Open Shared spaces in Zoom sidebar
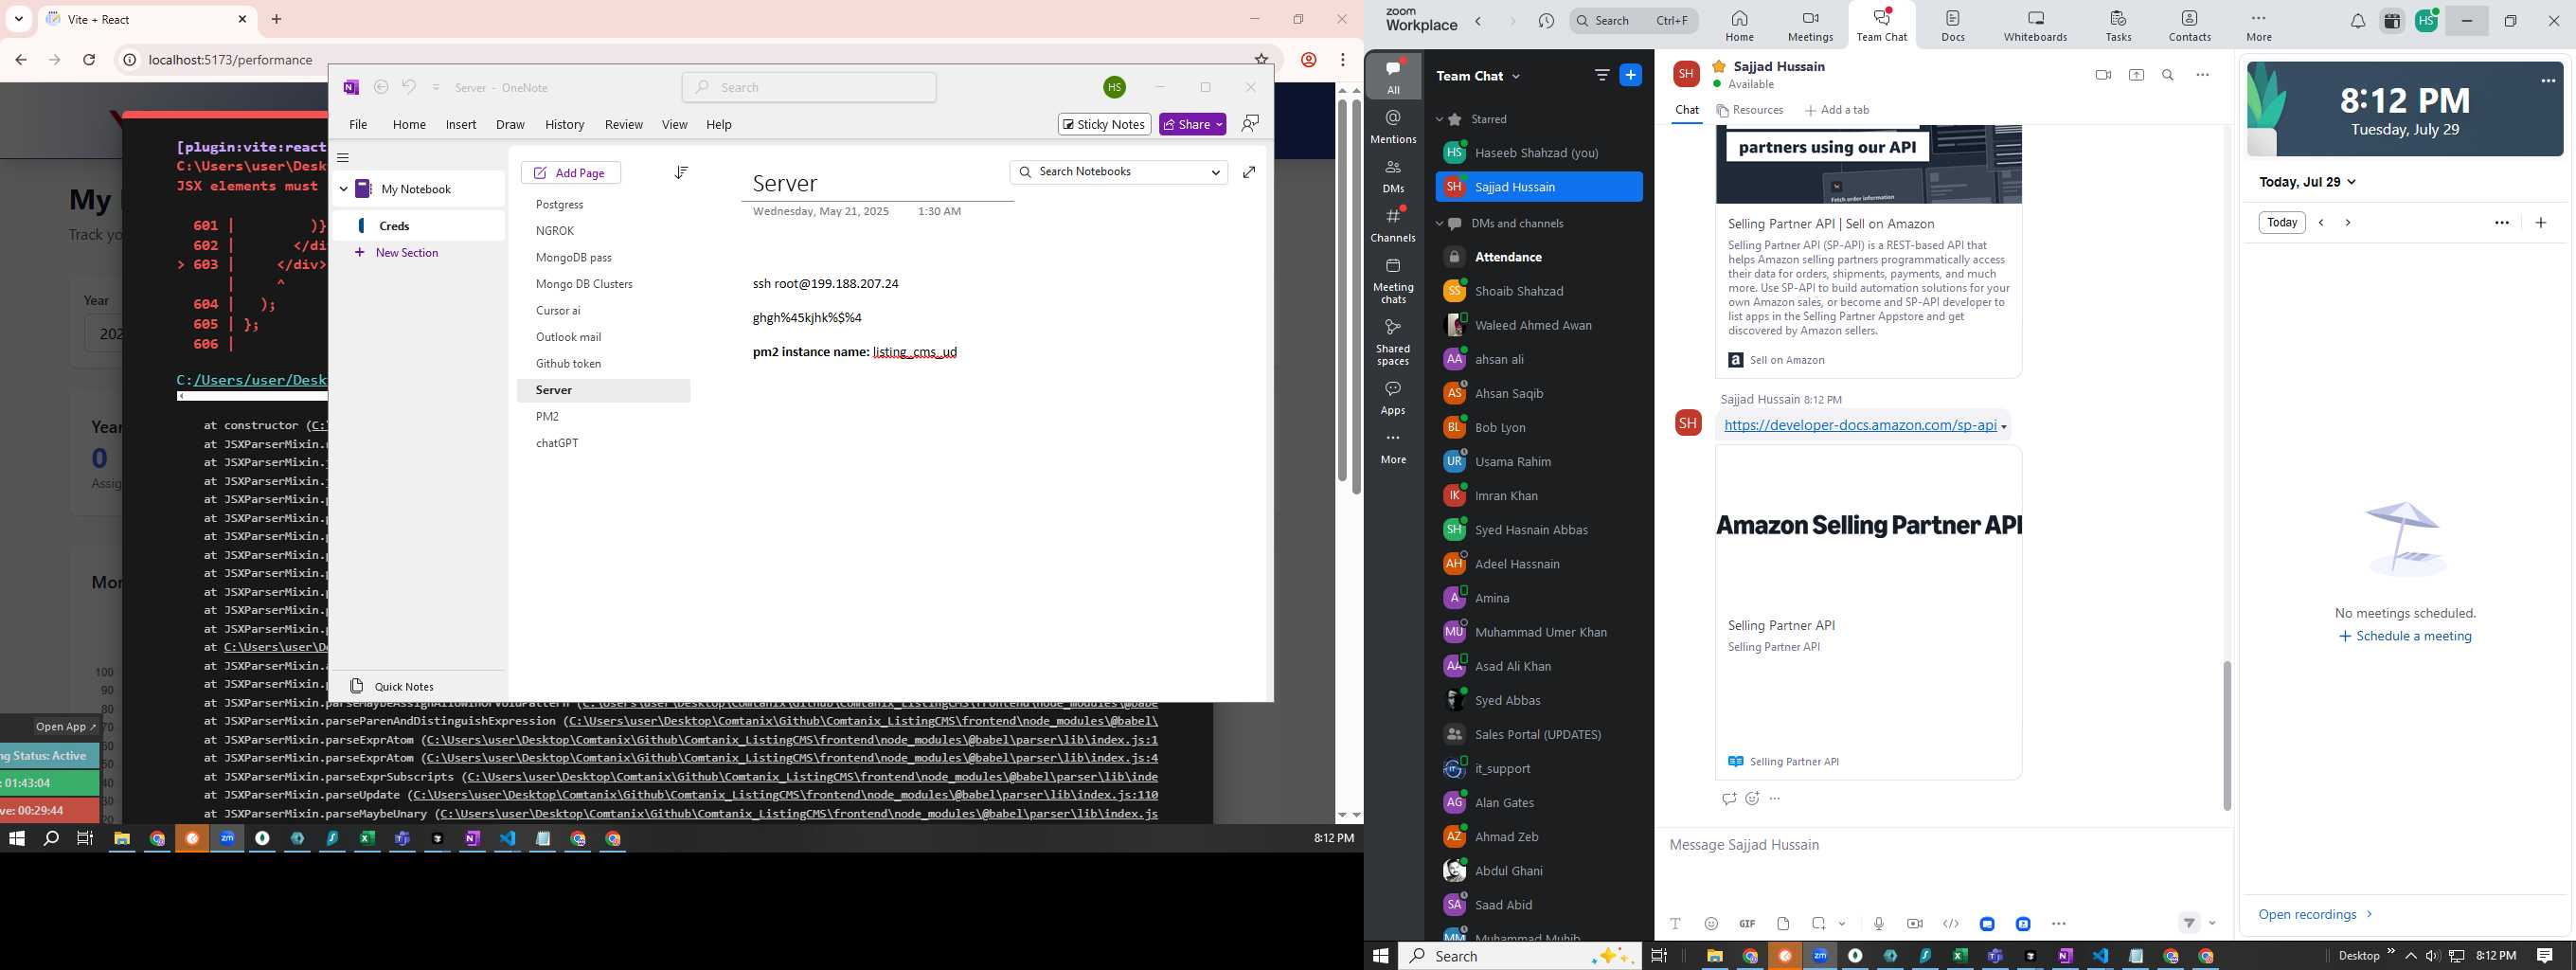 (x=1393, y=342)
